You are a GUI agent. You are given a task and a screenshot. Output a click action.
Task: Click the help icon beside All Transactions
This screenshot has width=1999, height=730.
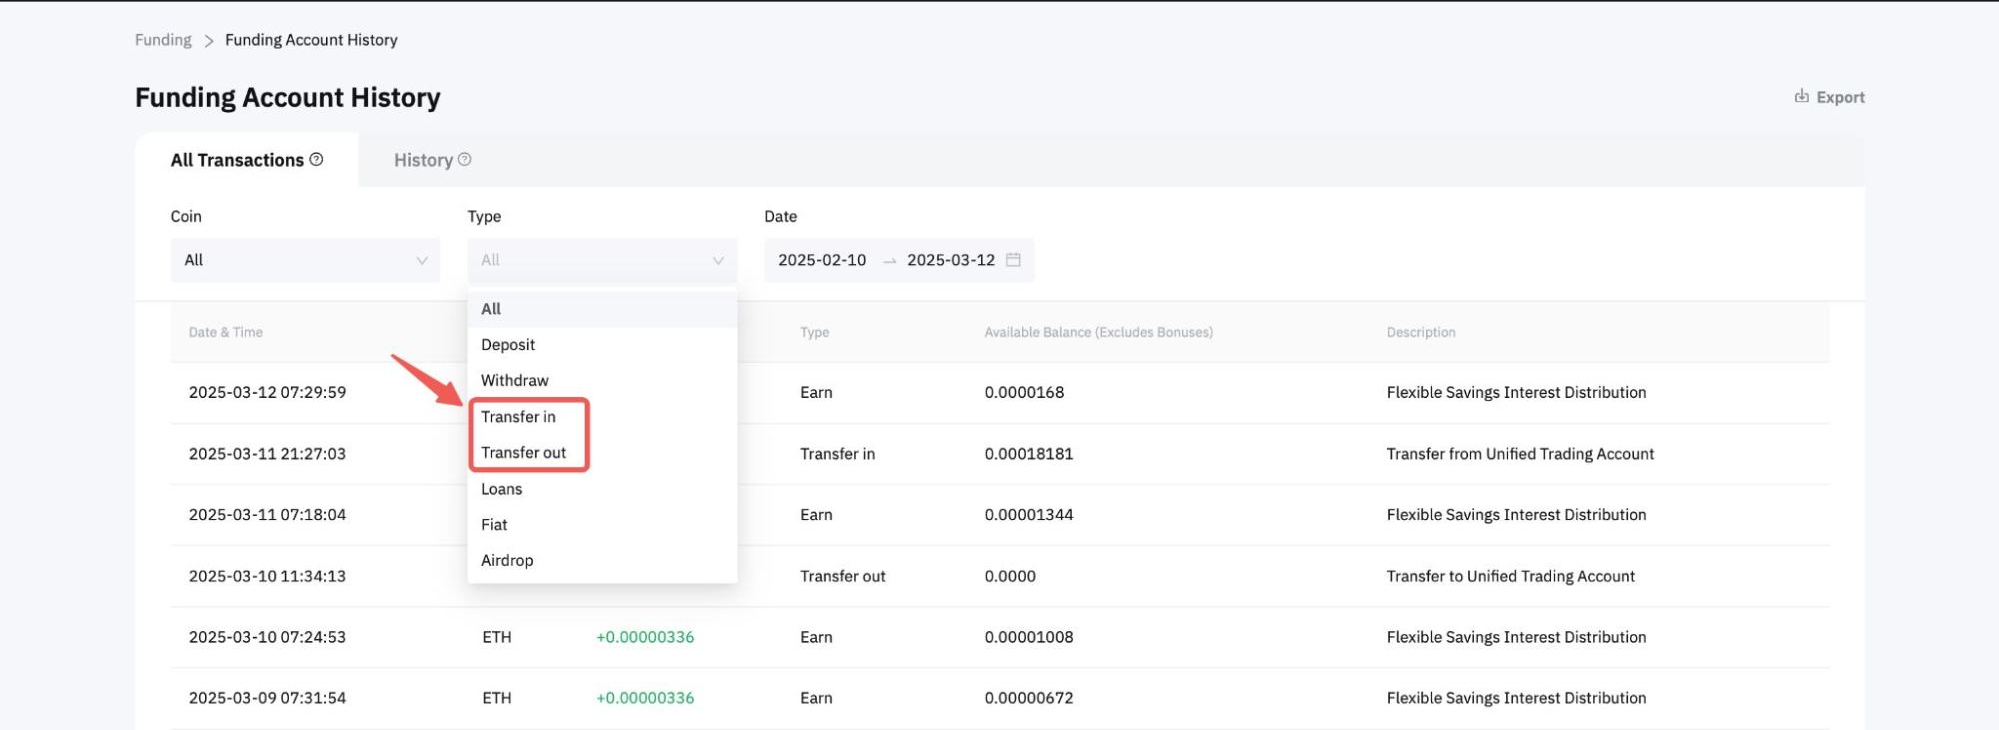click(x=316, y=159)
